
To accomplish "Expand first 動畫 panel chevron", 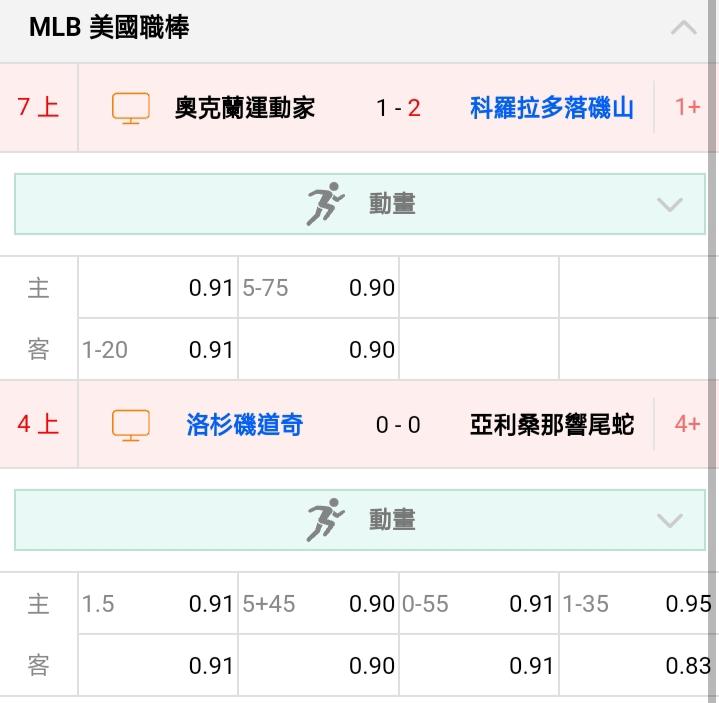I will pyautogui.click(x=669, y=205).
